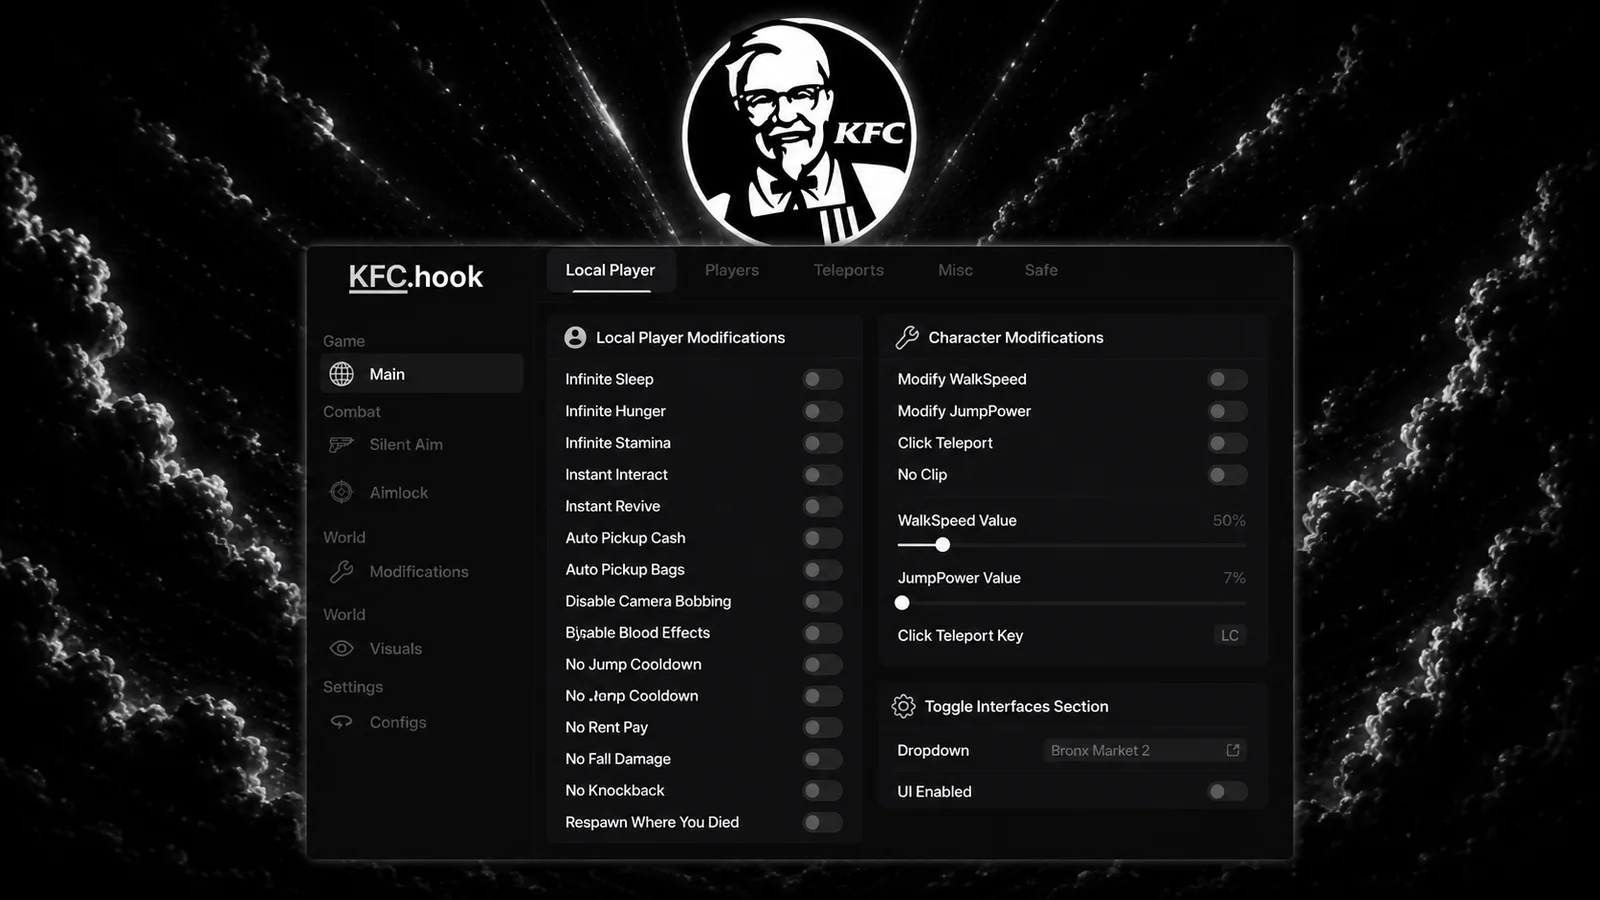Click the Dropdown label text
1600x900 pixels.
point(933,751)
